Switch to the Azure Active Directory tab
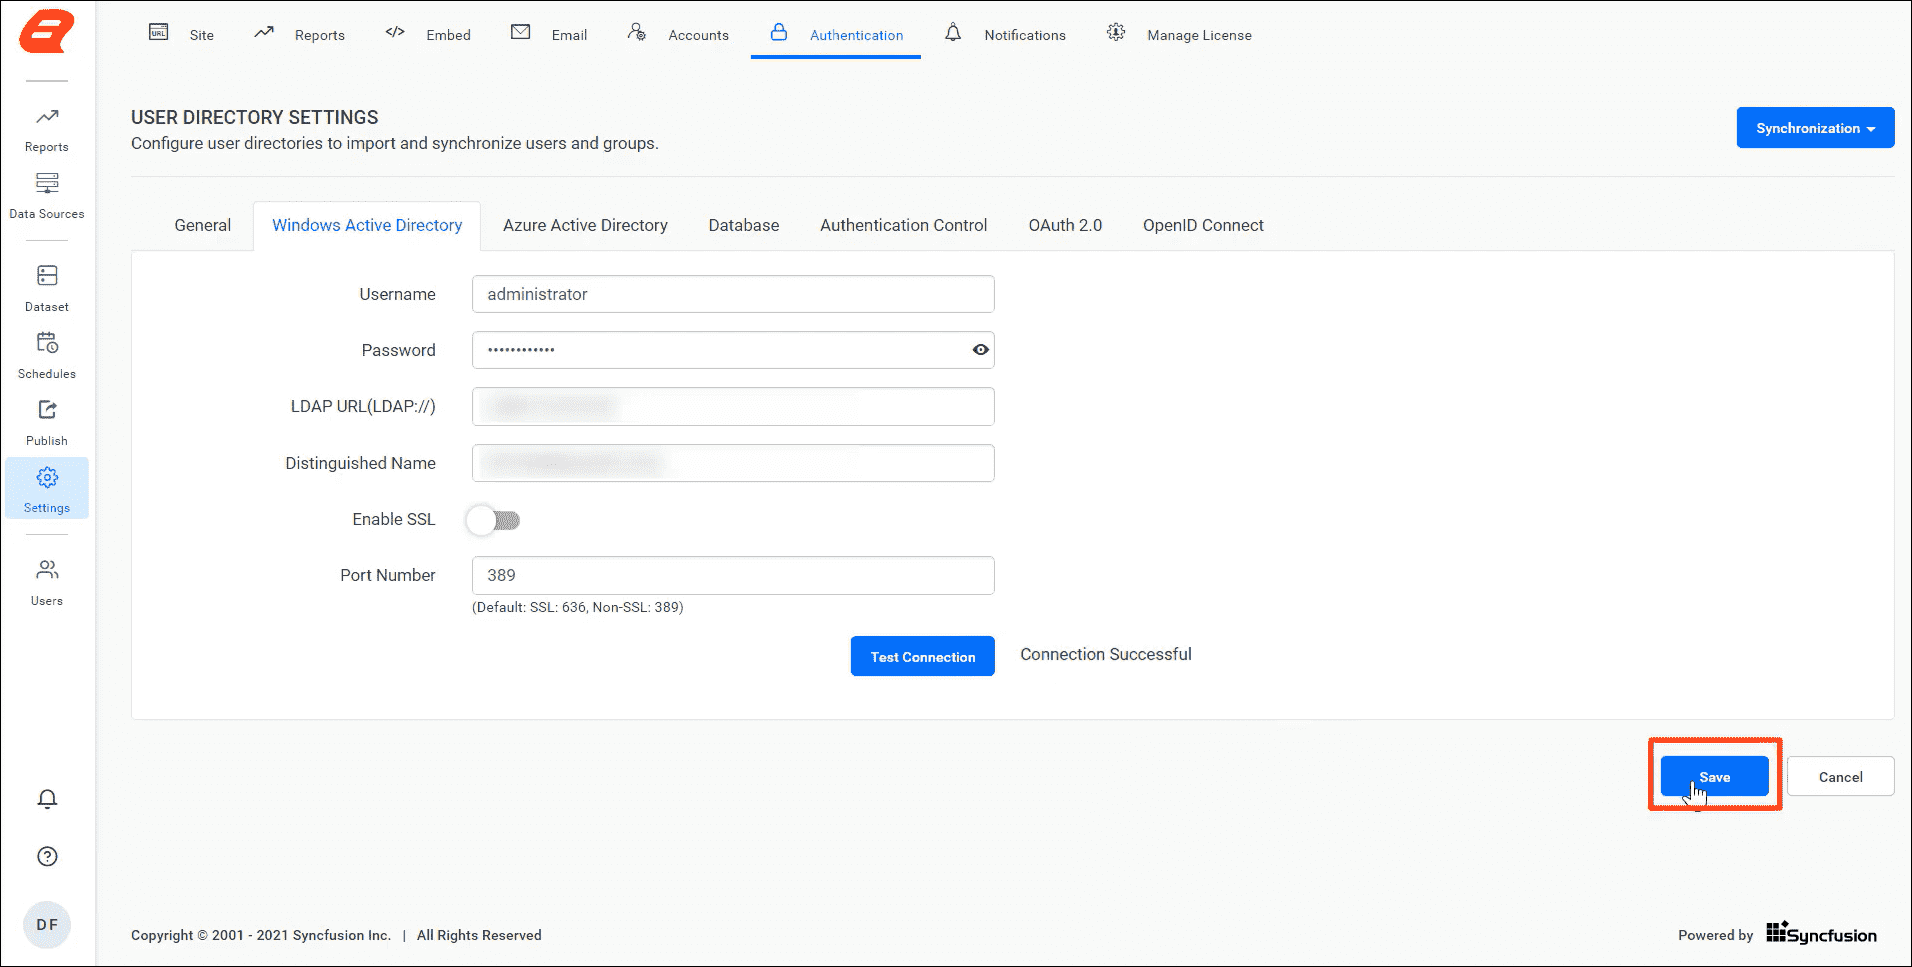The height and width of the screenshot is (967, 1912). pyautogui.click(x=585, y=225)
